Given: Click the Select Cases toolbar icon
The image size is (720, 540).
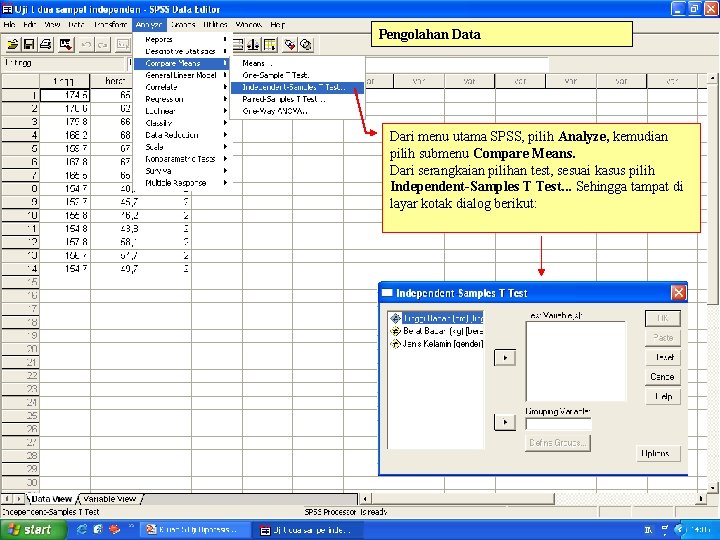Looking at the screenshot, I should coord(270,45).
